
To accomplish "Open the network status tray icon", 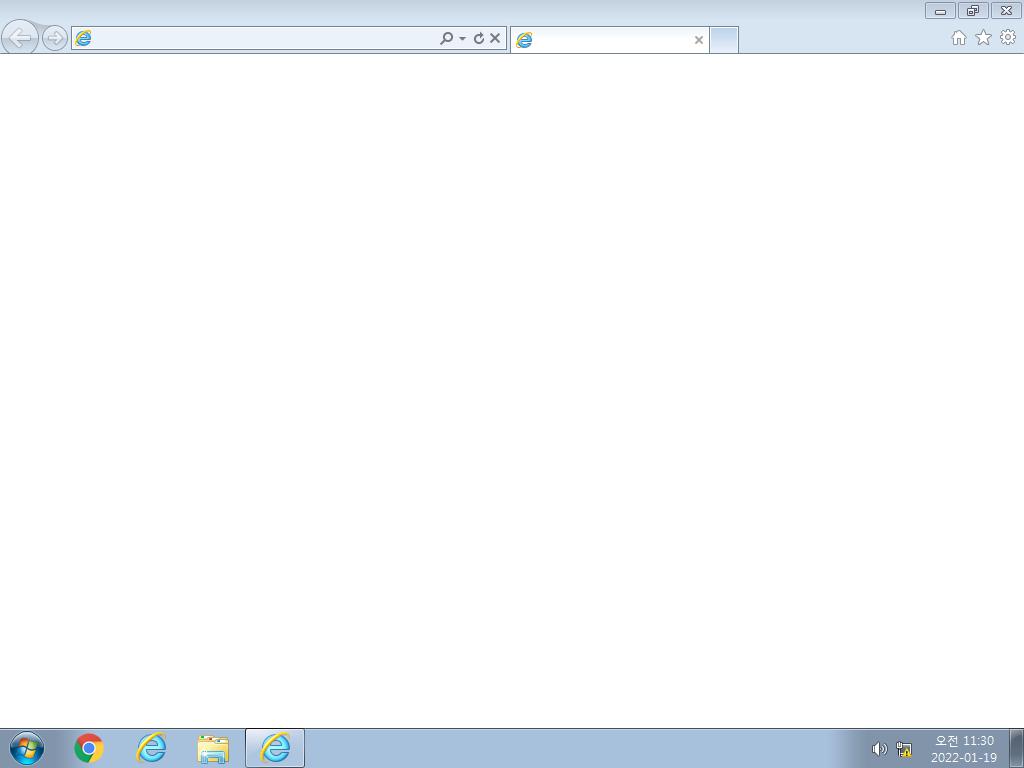I will [x=904, y=748].
